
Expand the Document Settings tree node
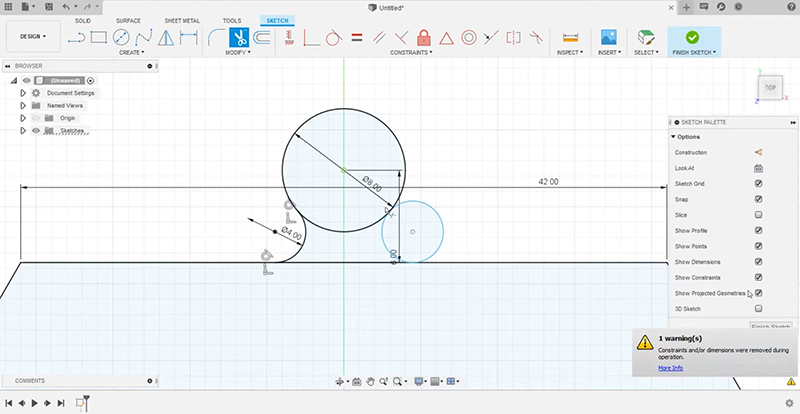[22, 92]
